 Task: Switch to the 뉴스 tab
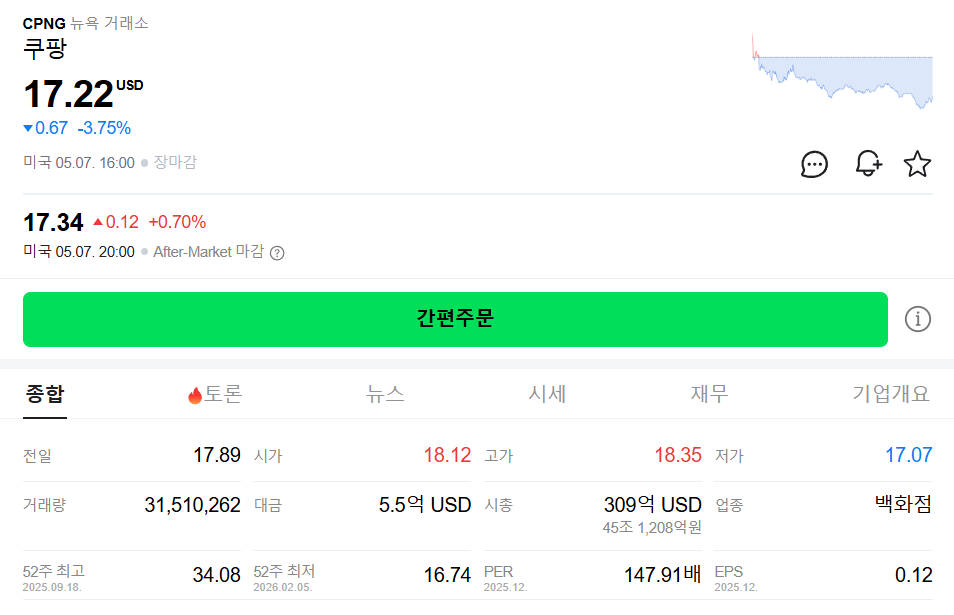point(385,394)
